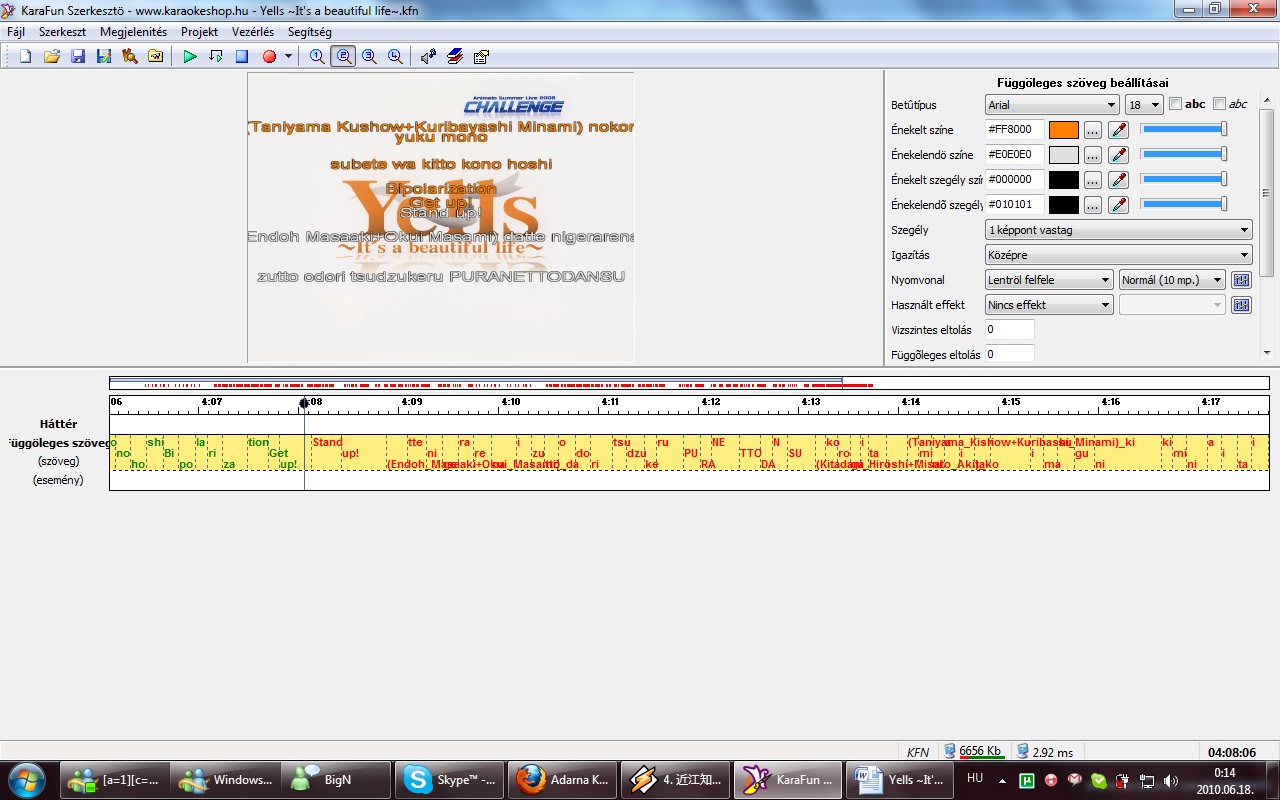Open the Windows Start menu
The width and height of the screenshot is (1280, 800).
point(25,780)
